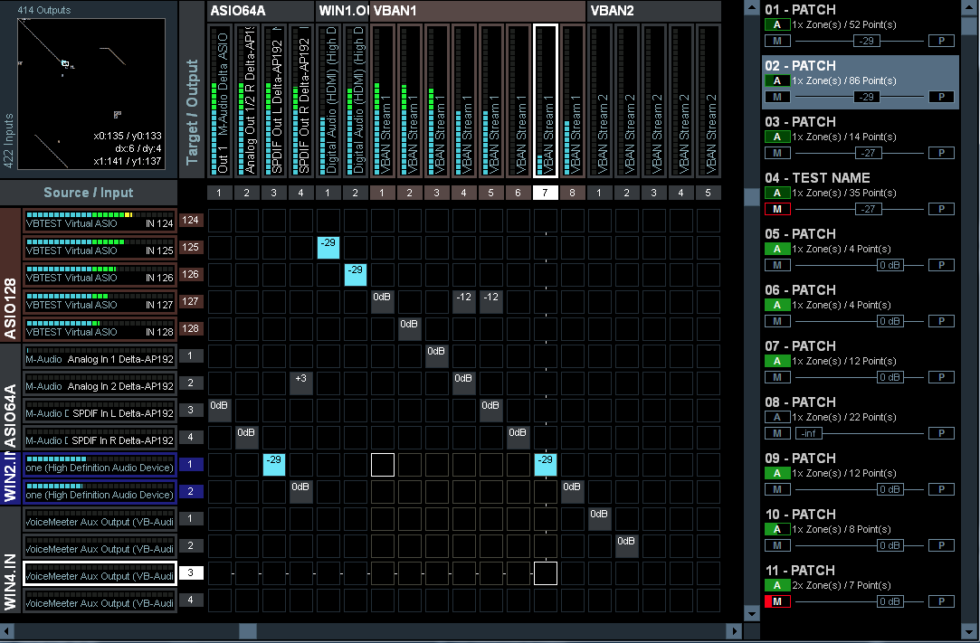The width and height of the screenshot is (980, 643).
Task: Click the left arrow of the horizontal scrollbar
Action: 6,631
